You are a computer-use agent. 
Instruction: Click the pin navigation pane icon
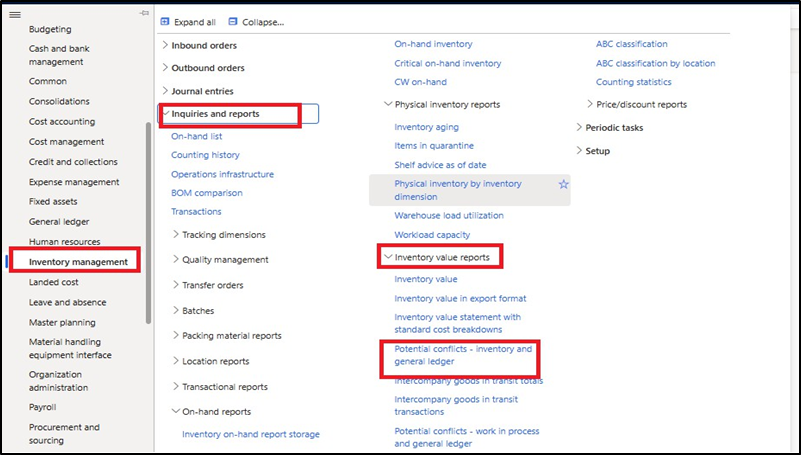(x=145, y=13)
